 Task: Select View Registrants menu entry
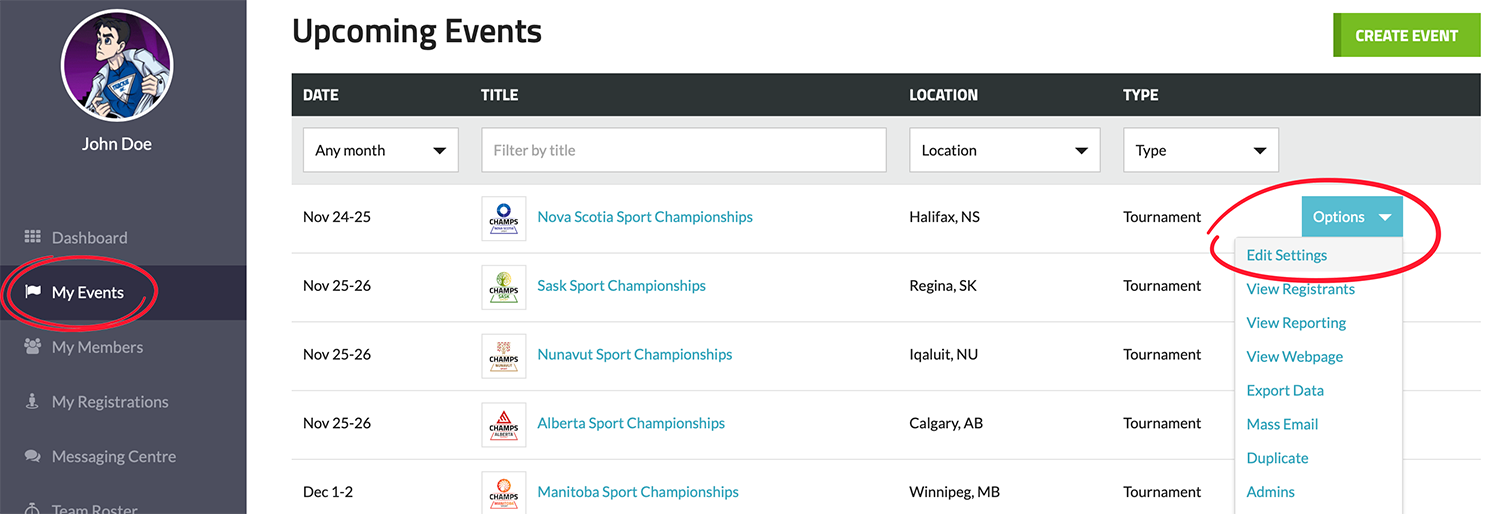point(1300,289)
